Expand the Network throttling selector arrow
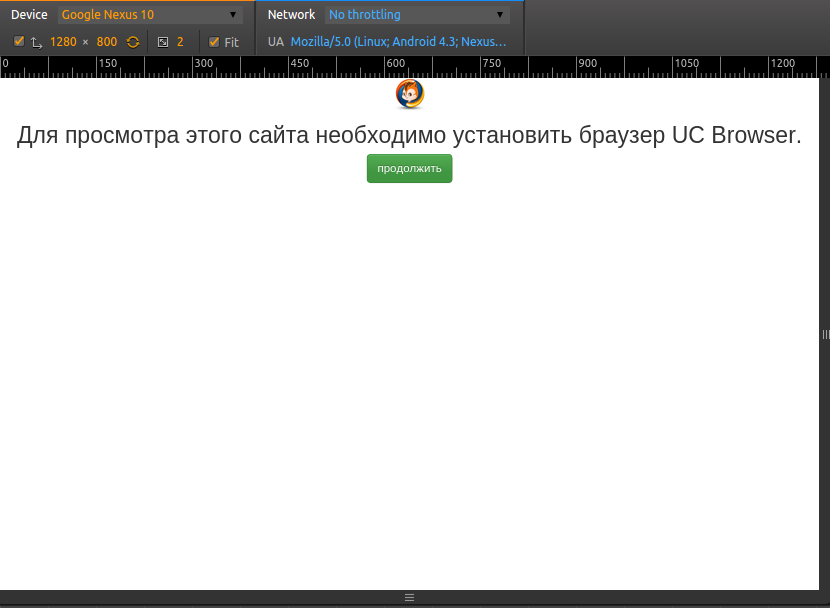 500,14
